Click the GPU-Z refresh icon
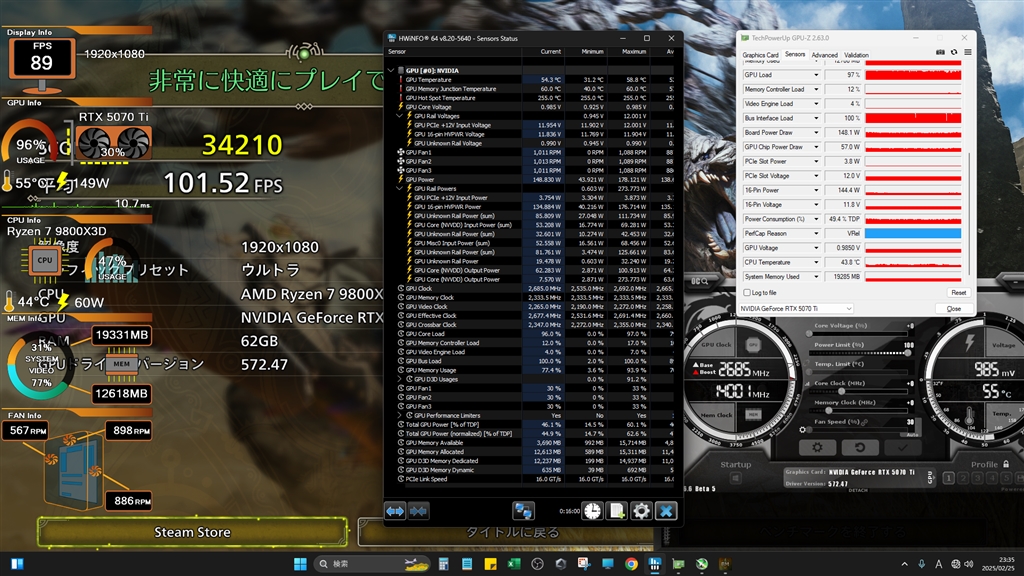Image resolution: width=1024 pixels, height=576 pixels. point(954,52)
